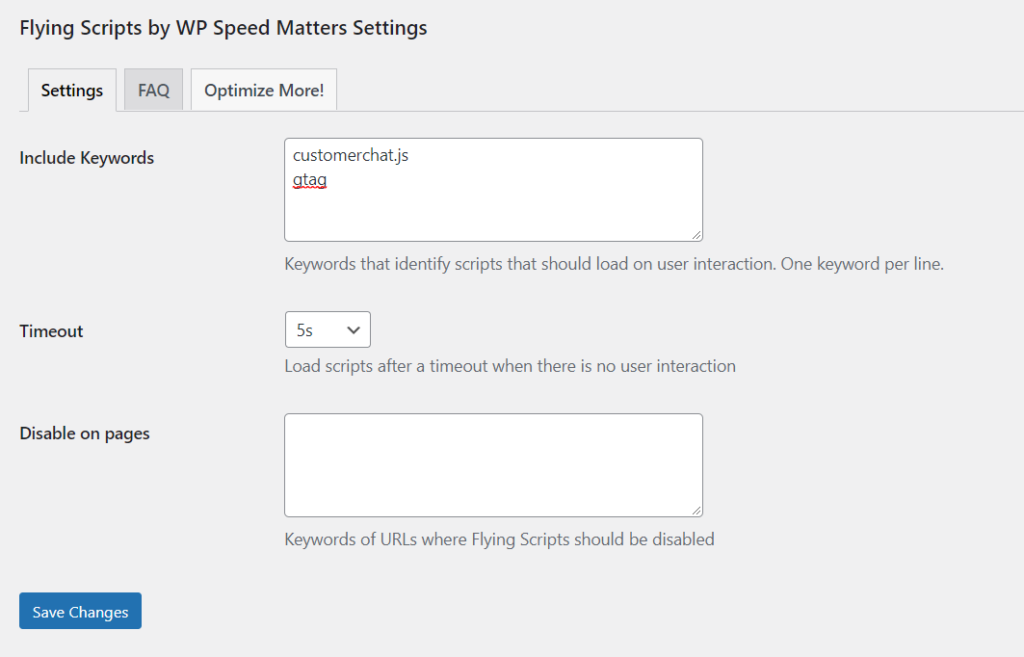The width and height of the screenshot is (1024, 657).
Task: Click the Disable on pages label
Action: pyautogui.click(x=85, y=433)
